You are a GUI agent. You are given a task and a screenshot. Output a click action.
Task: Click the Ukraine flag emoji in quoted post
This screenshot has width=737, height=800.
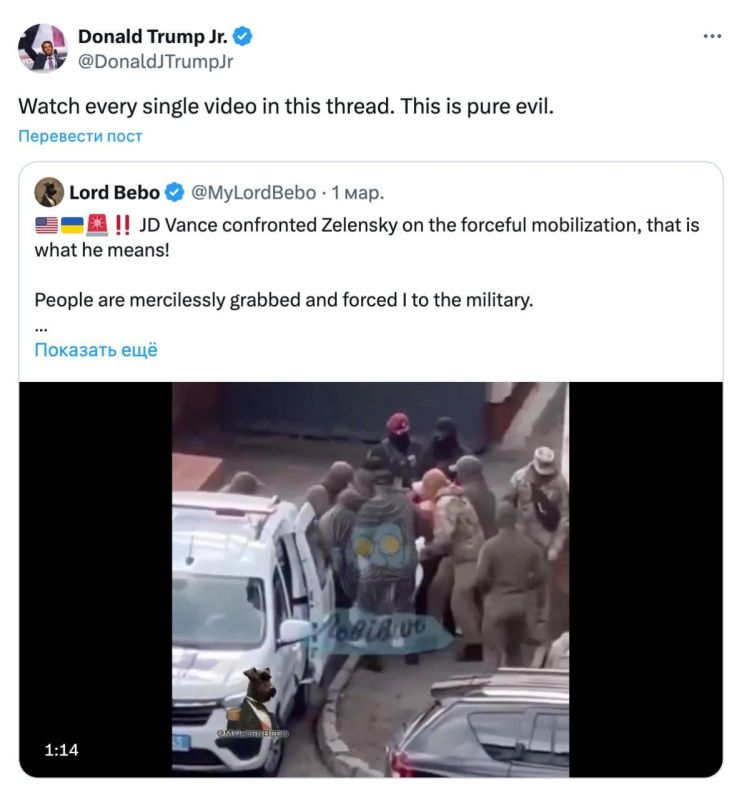click(72, 225)
